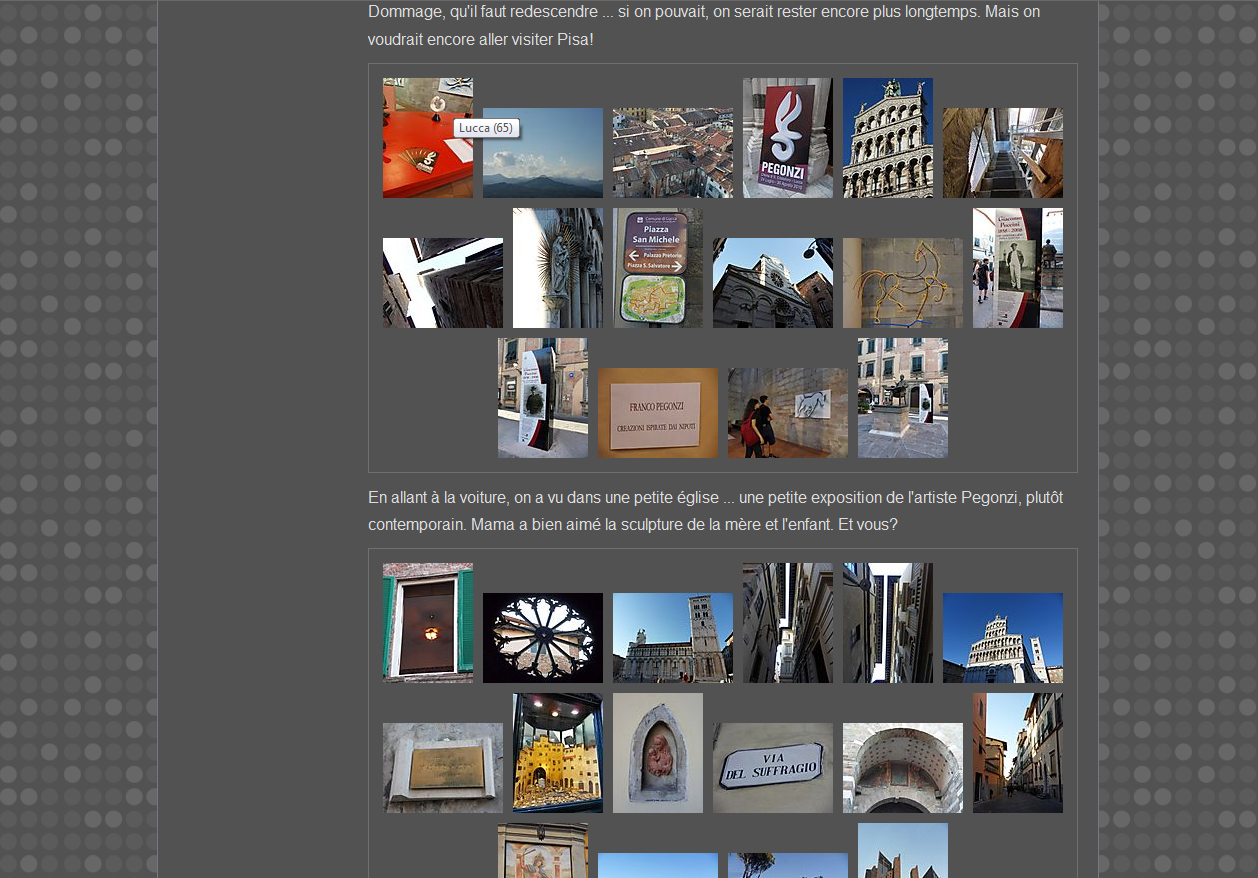Open the window with green shutters photo
Screen dimensions: 1258x878
pyautogui.click(x=427, y=622)
